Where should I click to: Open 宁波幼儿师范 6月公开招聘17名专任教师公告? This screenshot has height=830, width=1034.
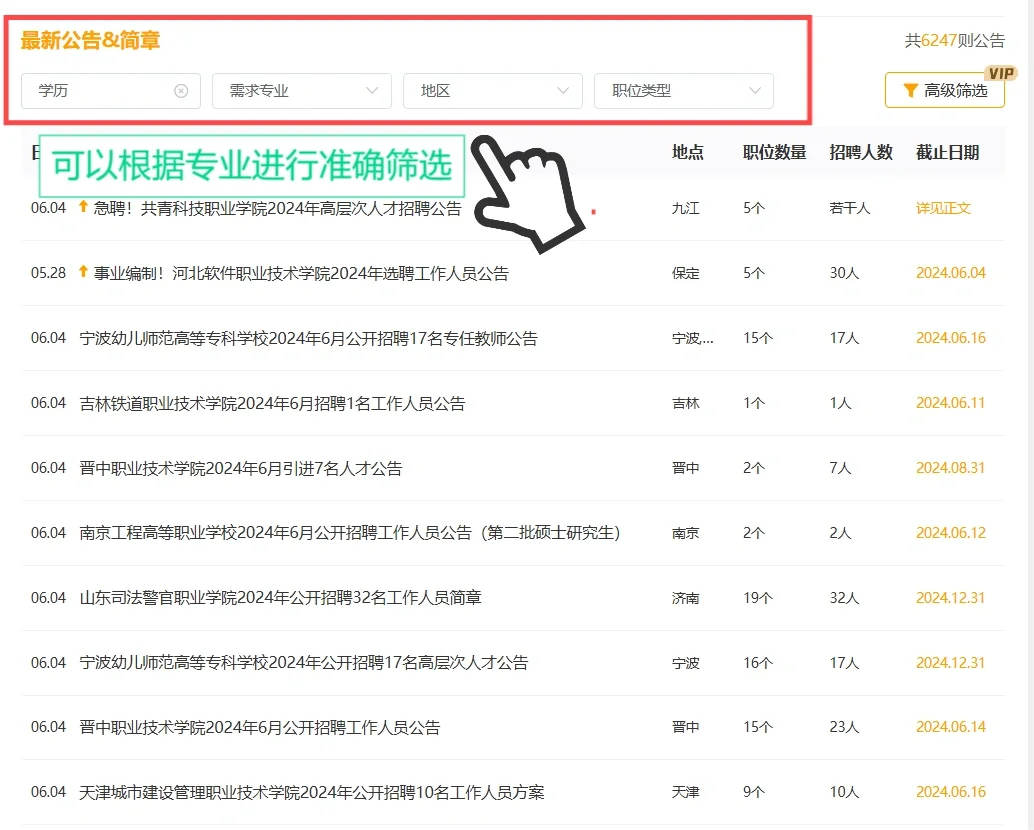point(309,338)
